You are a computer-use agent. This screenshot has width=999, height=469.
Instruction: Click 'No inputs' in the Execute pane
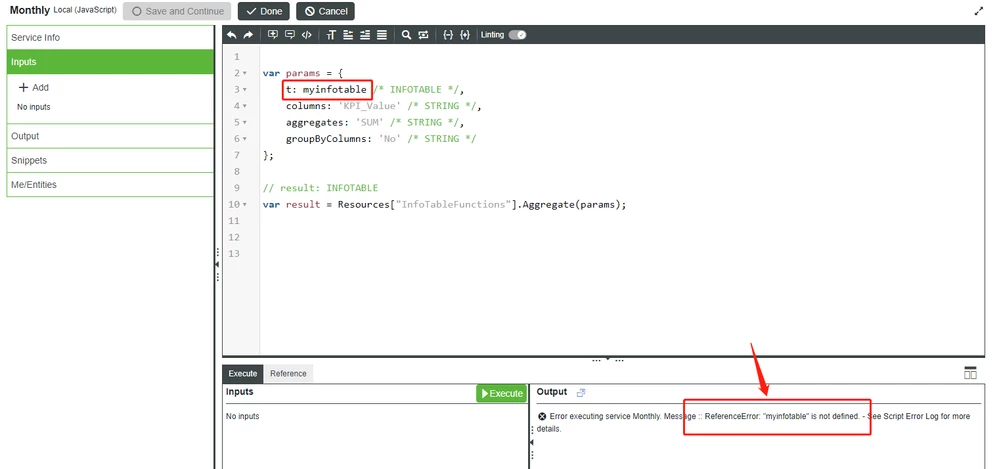point(243,416)
